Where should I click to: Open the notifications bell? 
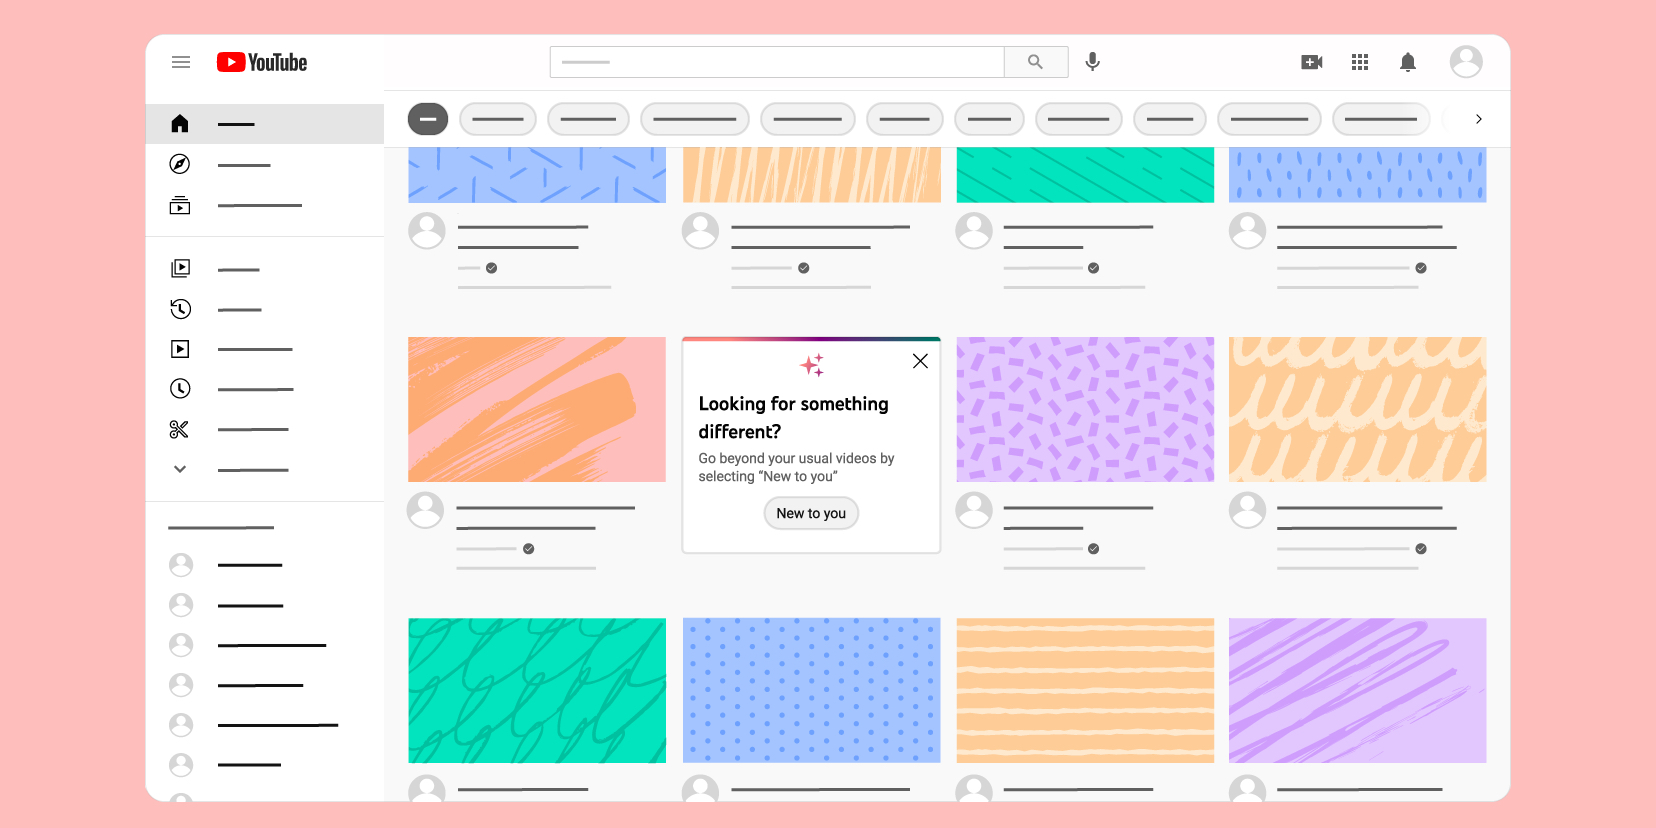[1408, 62]
